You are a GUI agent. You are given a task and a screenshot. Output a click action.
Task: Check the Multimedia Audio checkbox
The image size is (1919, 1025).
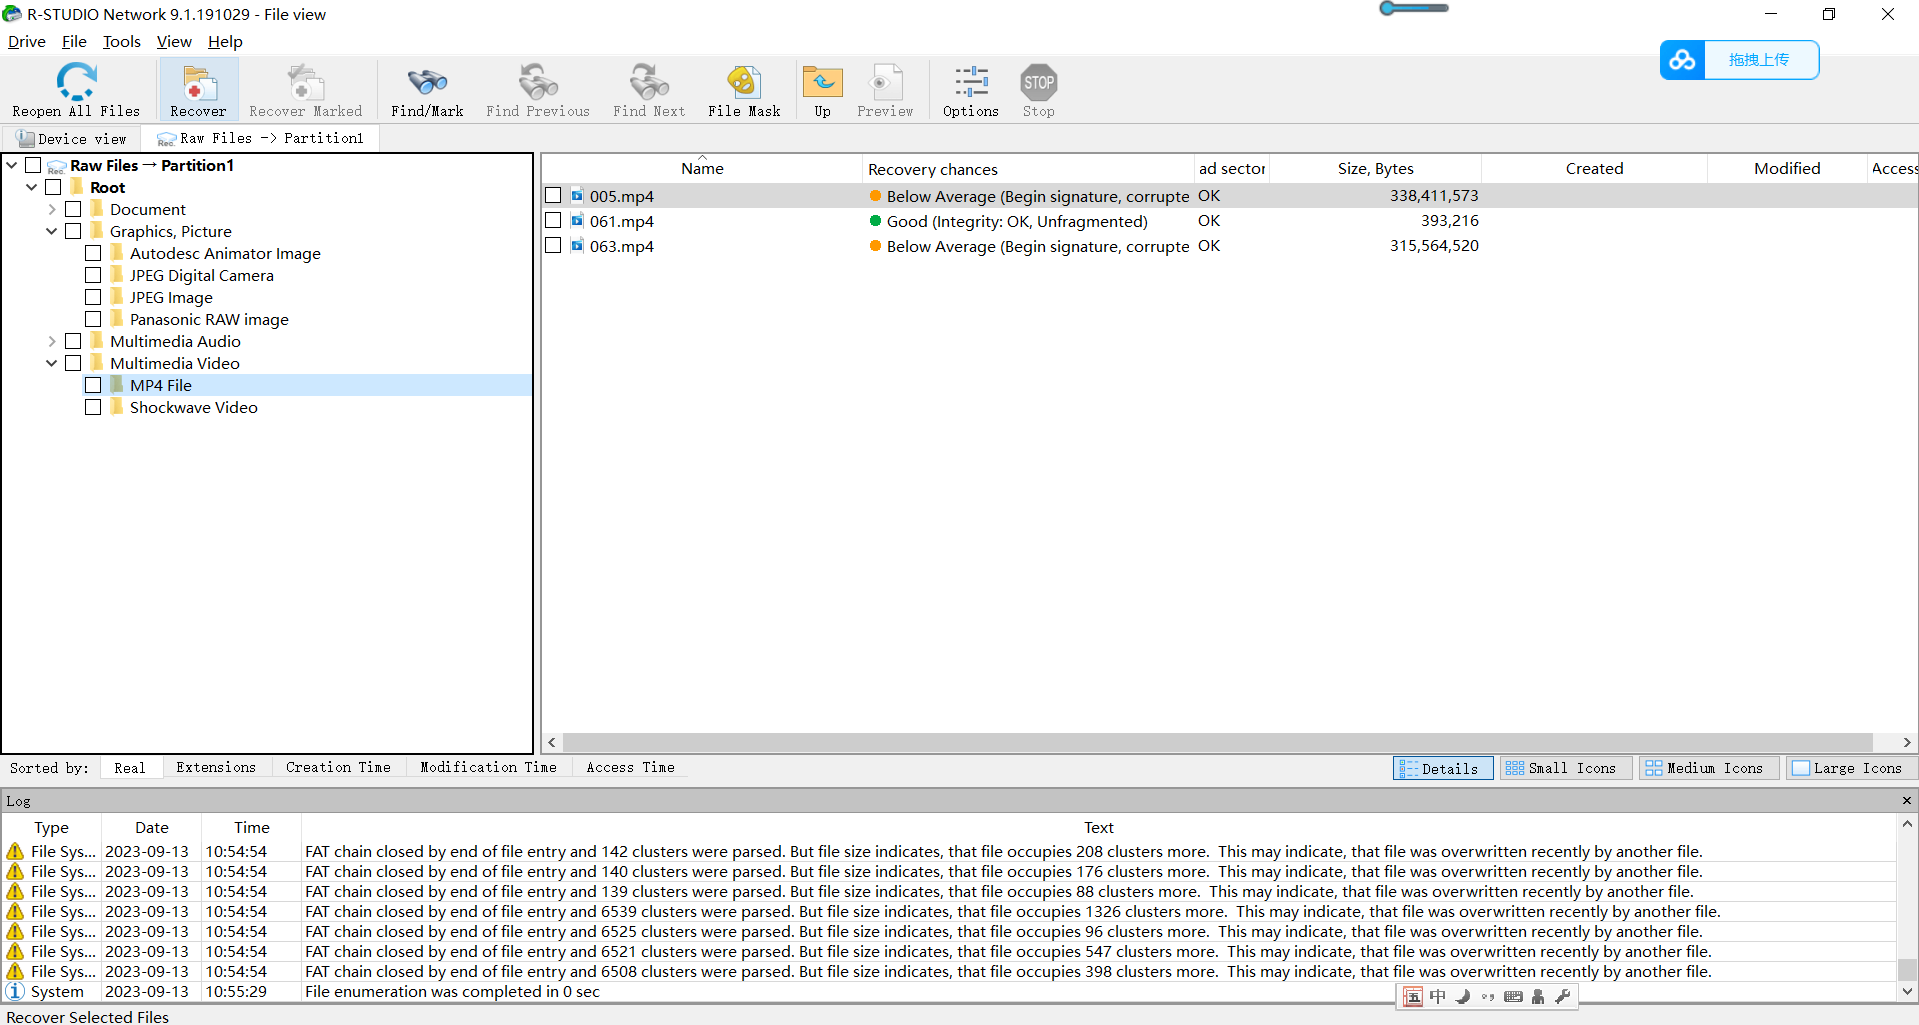click(73, 341)
